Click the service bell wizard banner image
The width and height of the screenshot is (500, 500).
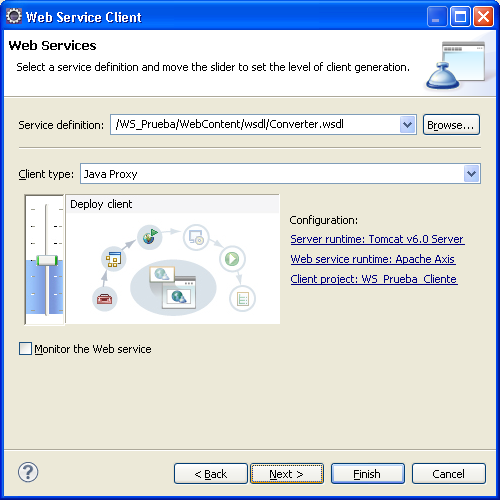tap(456, 66)
